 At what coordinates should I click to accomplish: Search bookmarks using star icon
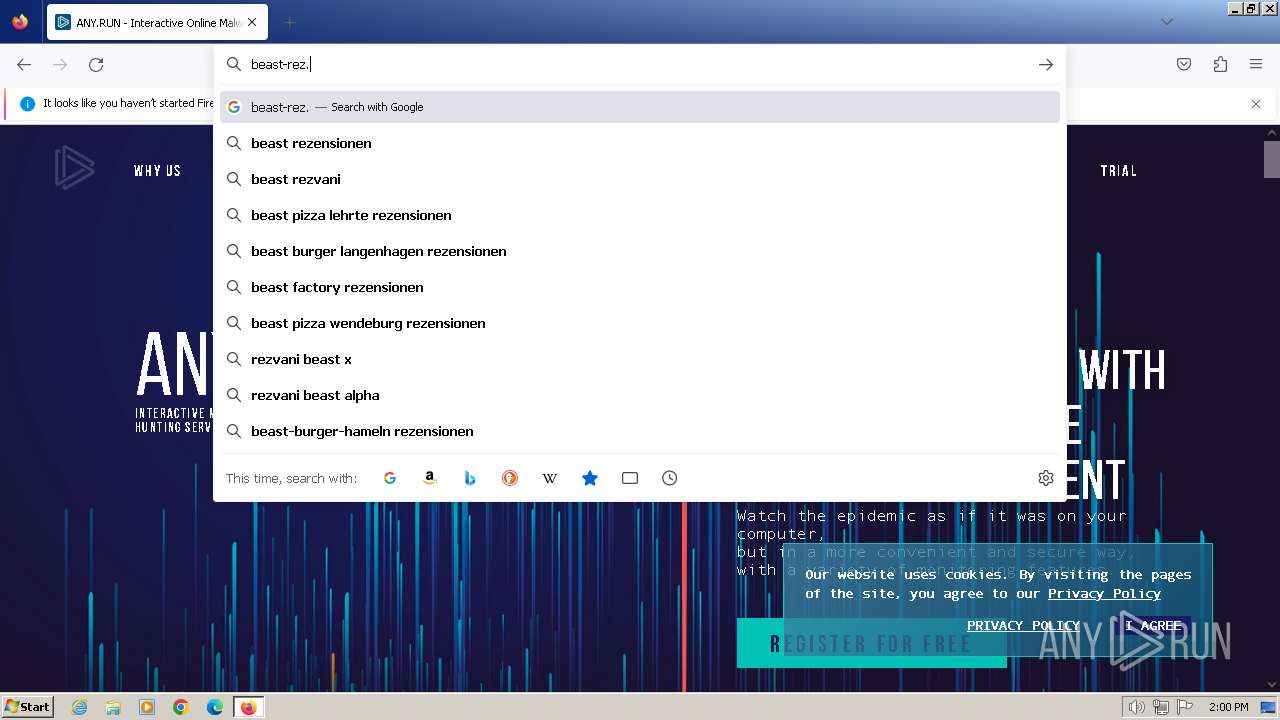[590, 478]
